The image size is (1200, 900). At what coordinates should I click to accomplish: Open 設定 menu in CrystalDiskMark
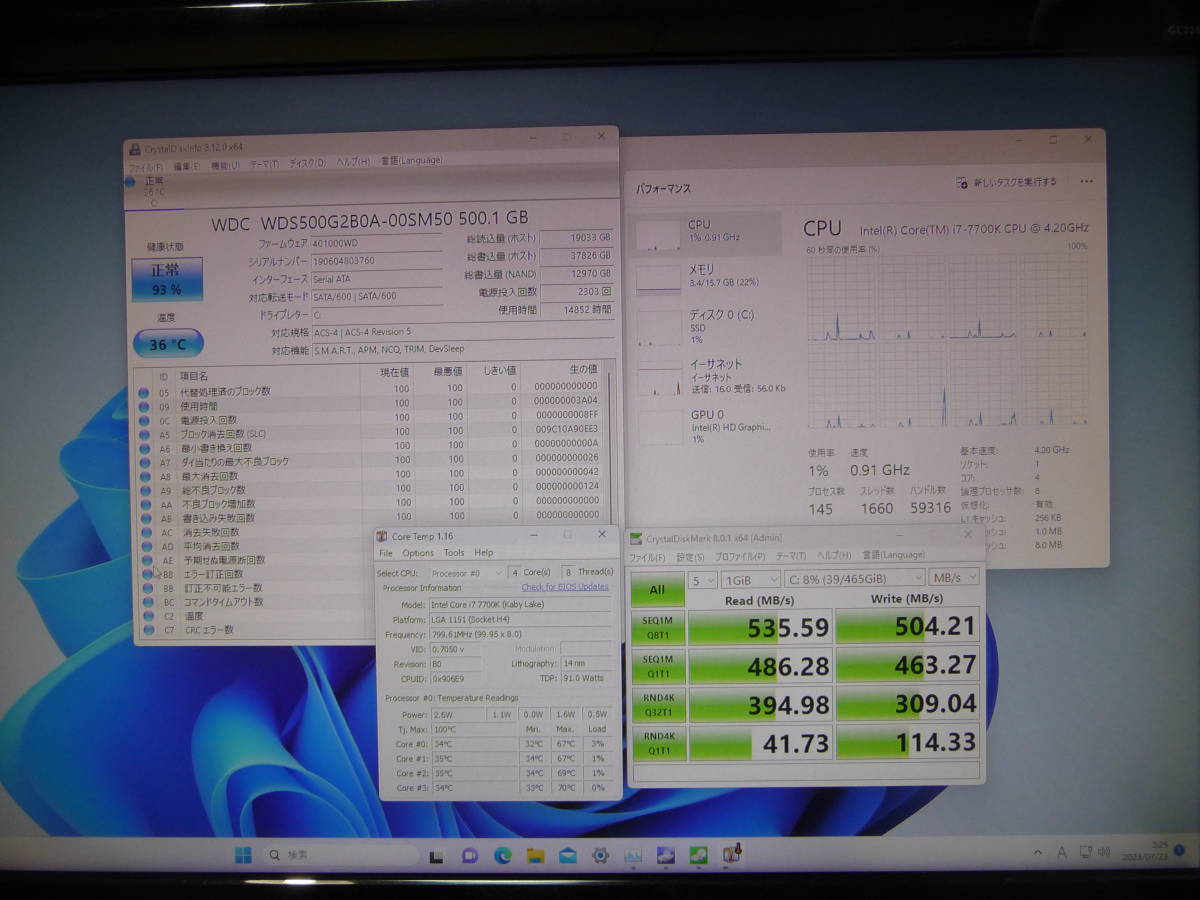[x=690, y=556]
